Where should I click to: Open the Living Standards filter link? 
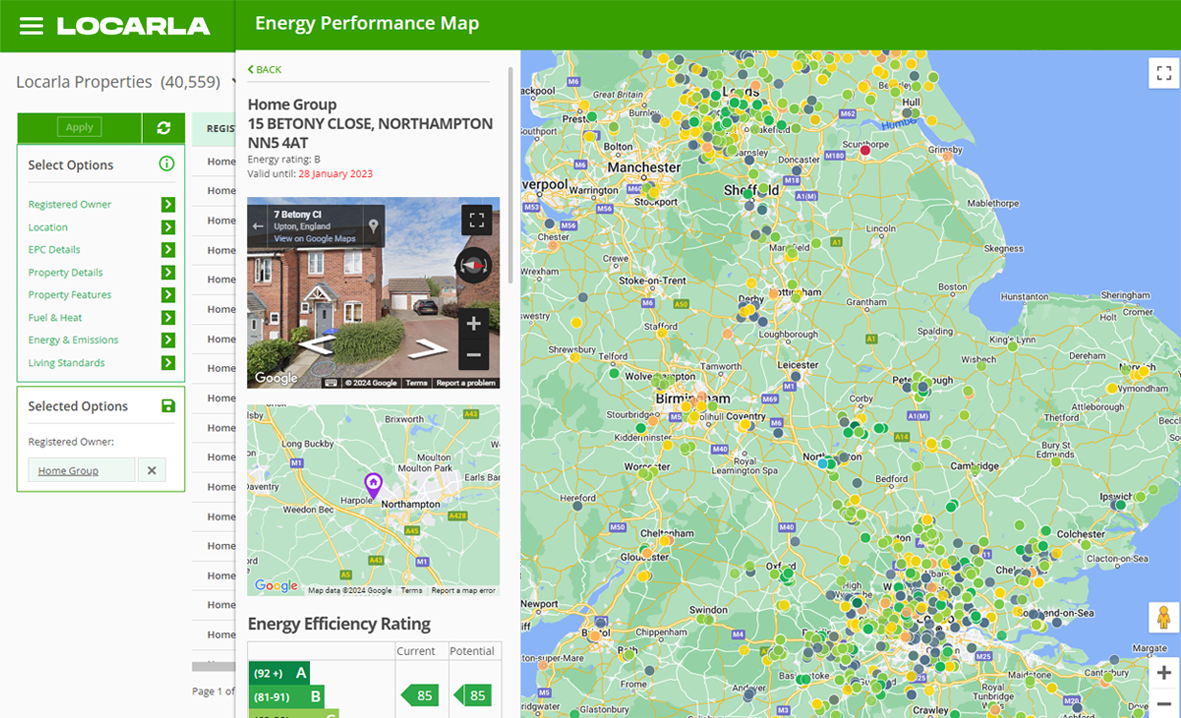(x=66, y=362)
